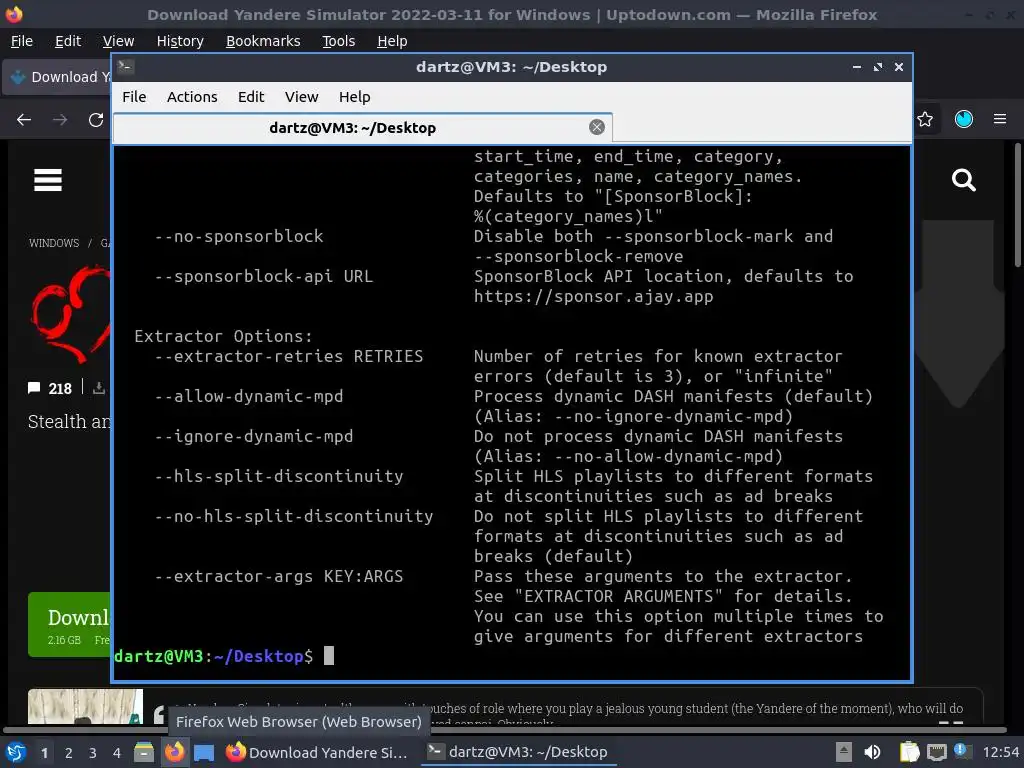Open the Firefox hamburger application menu
This screenshot has height=768, width=1024.
(1000, 119)
